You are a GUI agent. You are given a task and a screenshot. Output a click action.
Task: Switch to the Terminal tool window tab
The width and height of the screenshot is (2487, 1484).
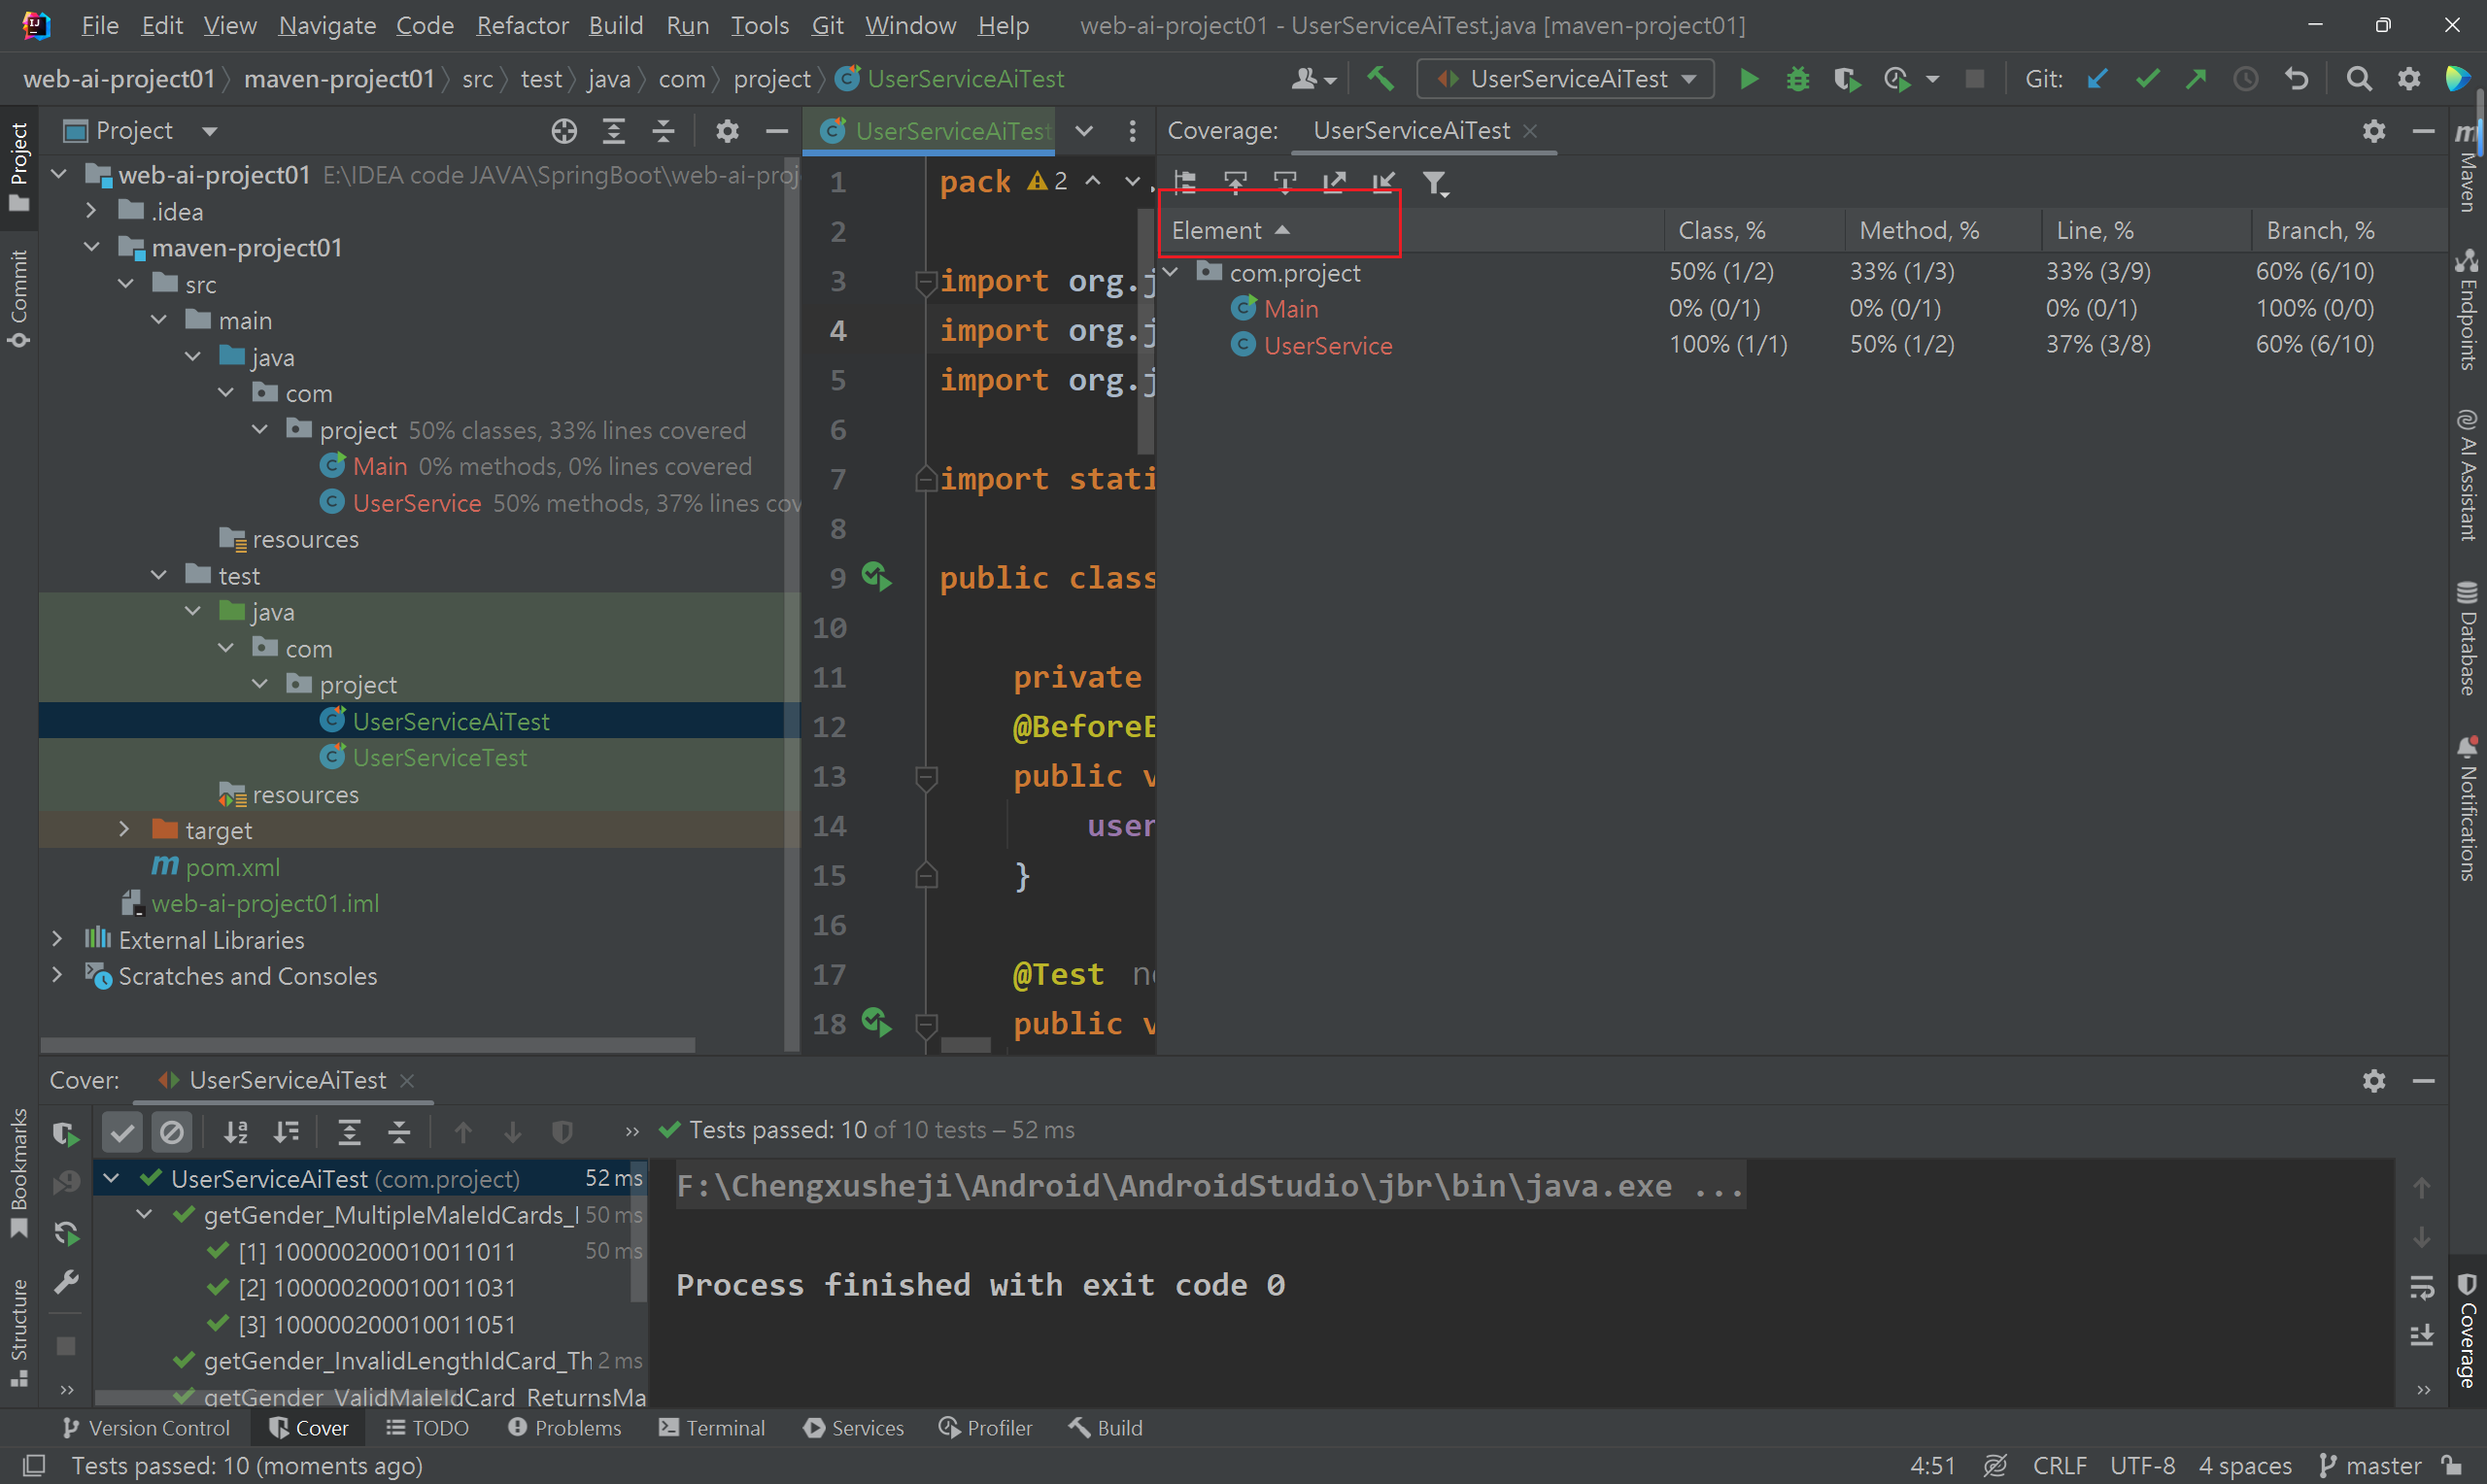tap(712, 1428)
